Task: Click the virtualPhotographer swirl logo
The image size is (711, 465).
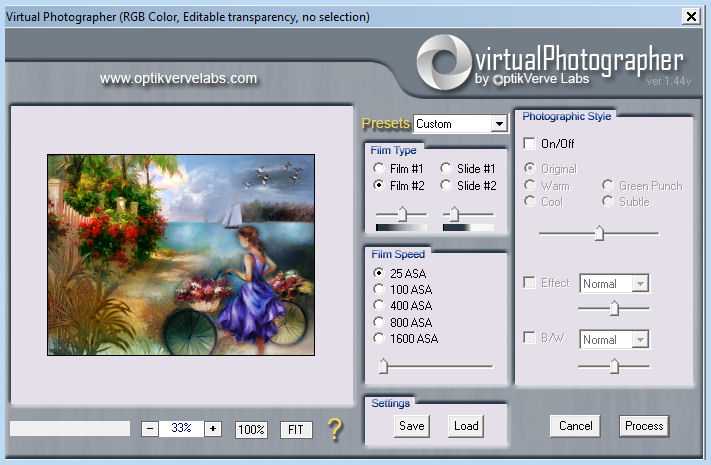Action: [444, 62]
